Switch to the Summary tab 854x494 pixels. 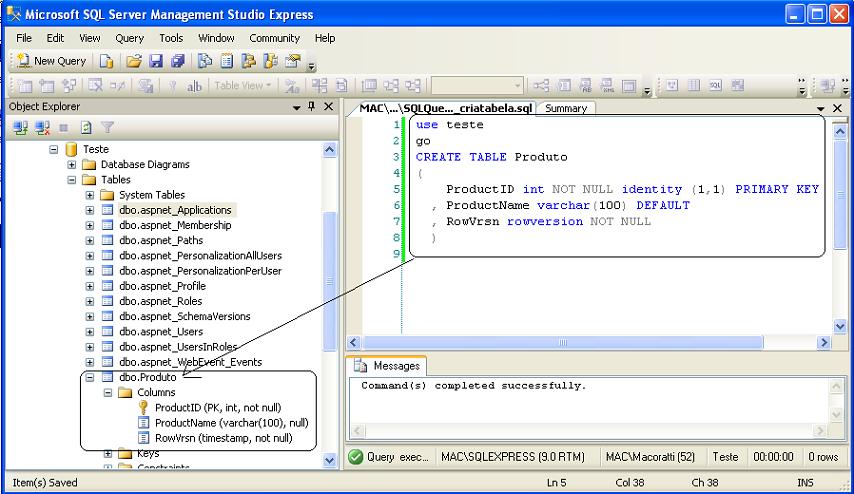click(x=566, y=108)
